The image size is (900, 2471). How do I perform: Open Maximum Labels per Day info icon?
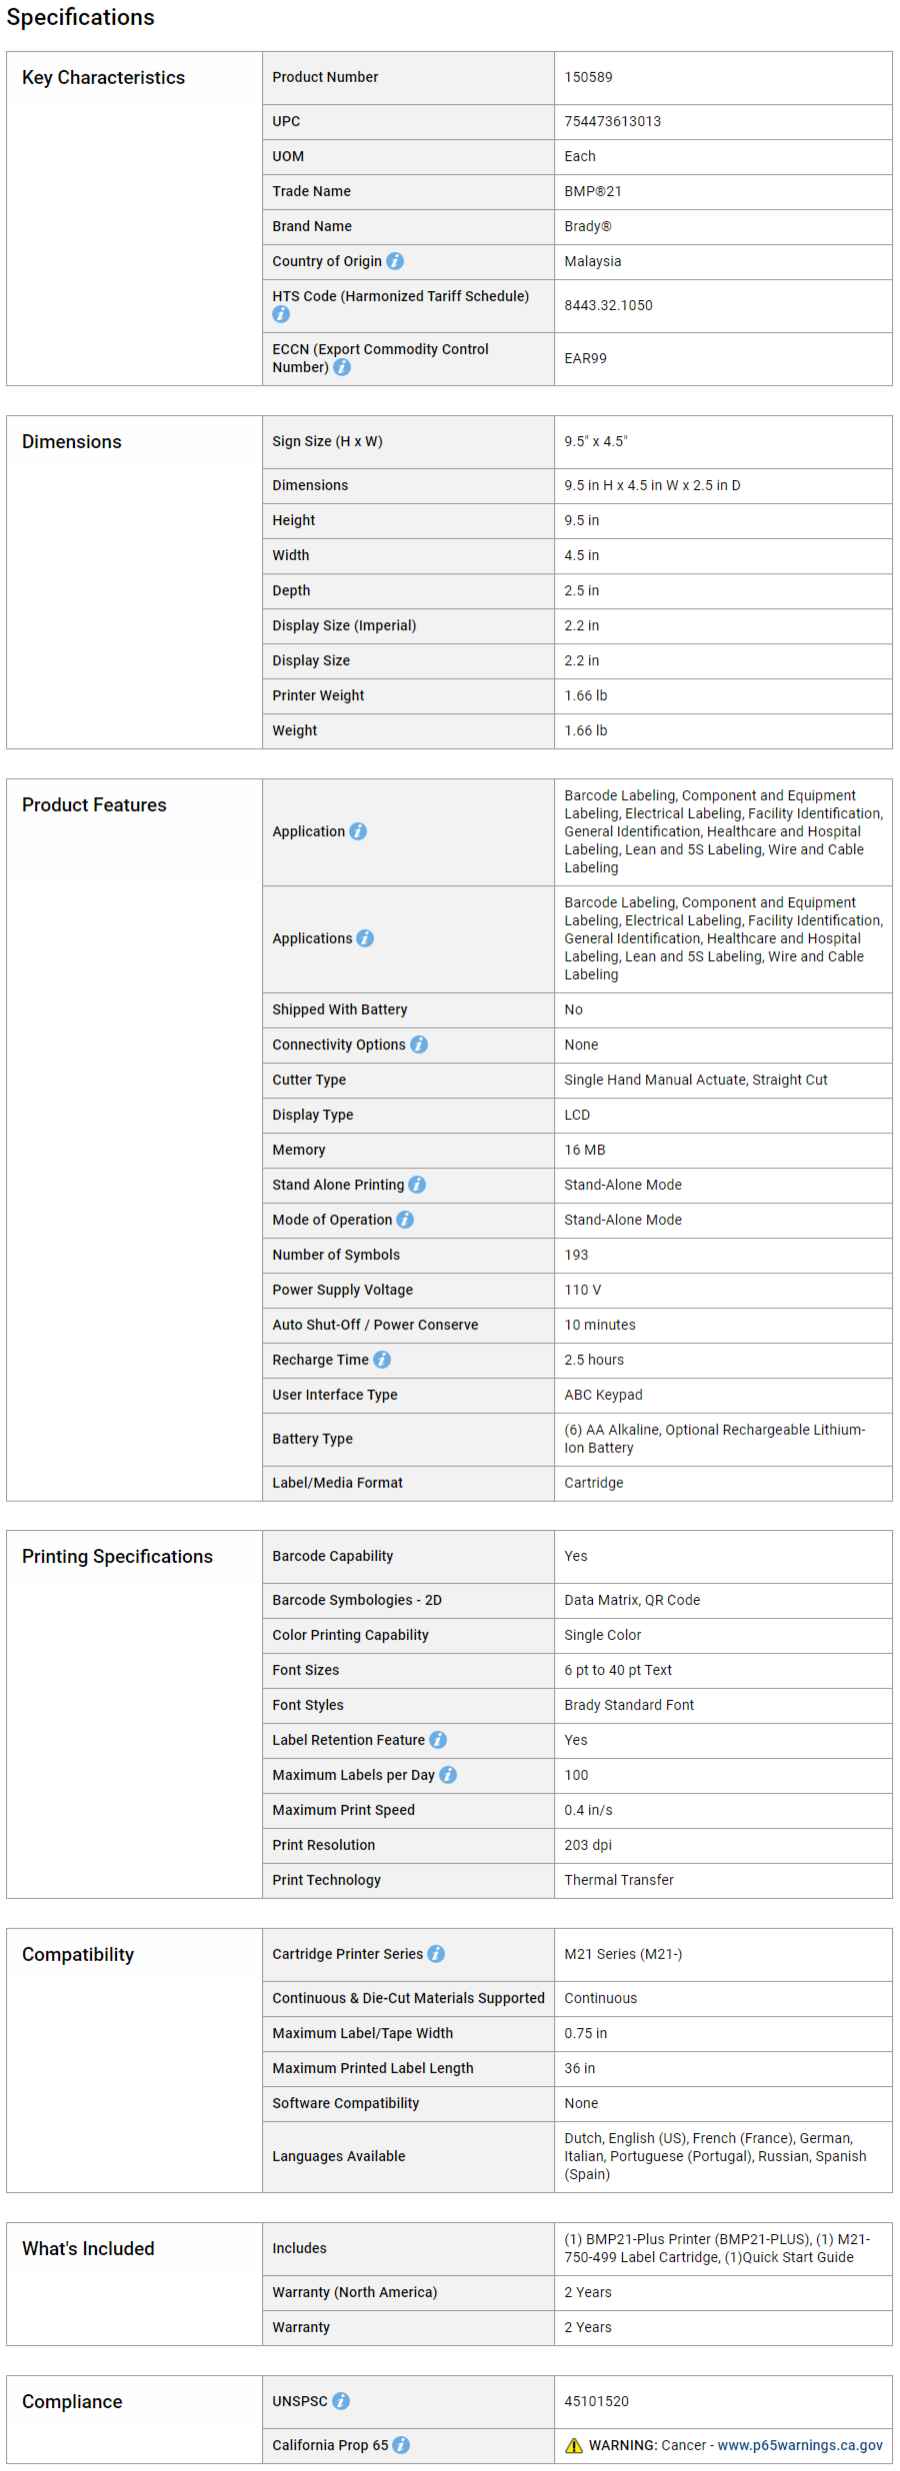coord(448,1775)
